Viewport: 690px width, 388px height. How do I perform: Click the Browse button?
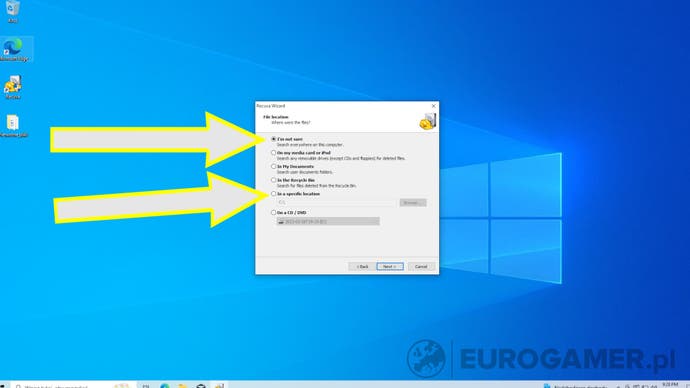(x=413, y=203)
